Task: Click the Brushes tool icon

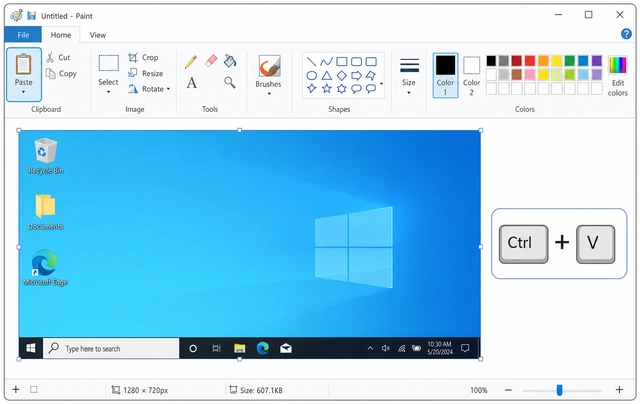Action: (x=269, y=66)
